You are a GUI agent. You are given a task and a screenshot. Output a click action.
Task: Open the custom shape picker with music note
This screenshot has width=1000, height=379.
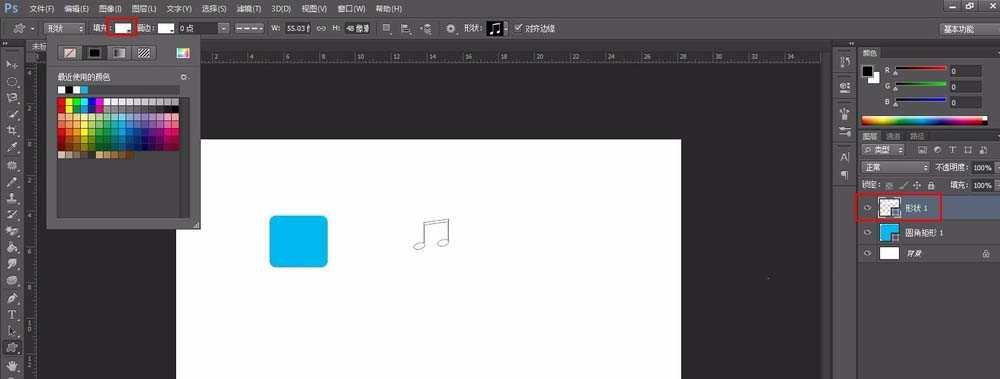496,28
